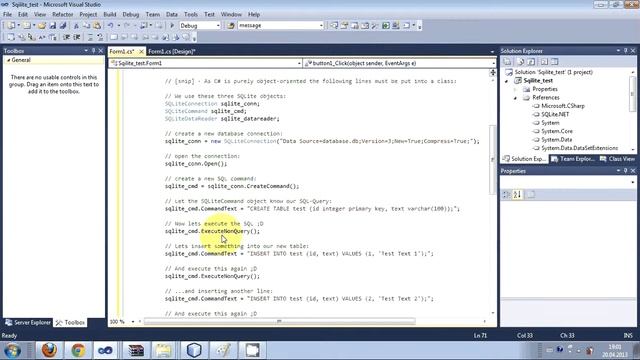This screenshot has height=360, width=640.
Task: Collapse the General group in Toolbox
Action: point(8,60)
